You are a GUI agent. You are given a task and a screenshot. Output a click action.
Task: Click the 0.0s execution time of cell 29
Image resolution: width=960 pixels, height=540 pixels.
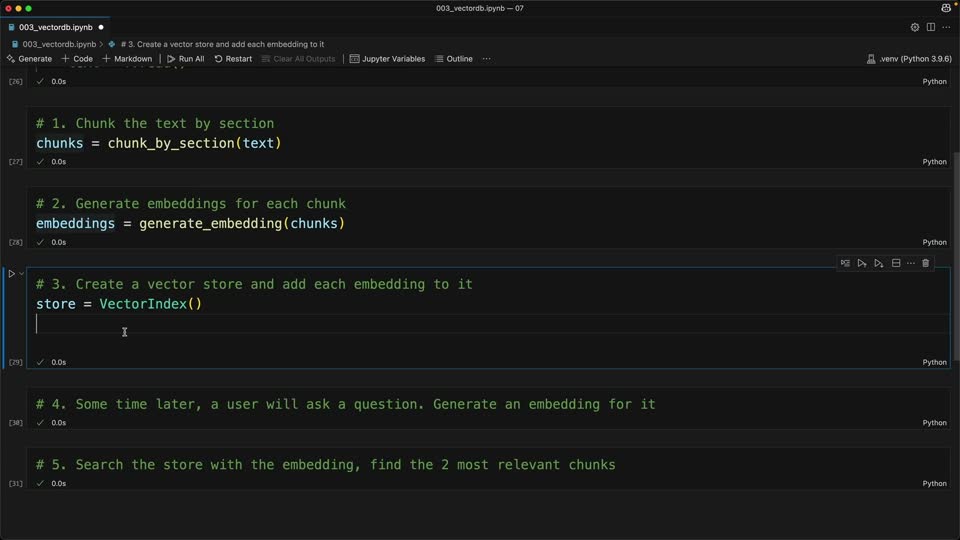point(59,362)
